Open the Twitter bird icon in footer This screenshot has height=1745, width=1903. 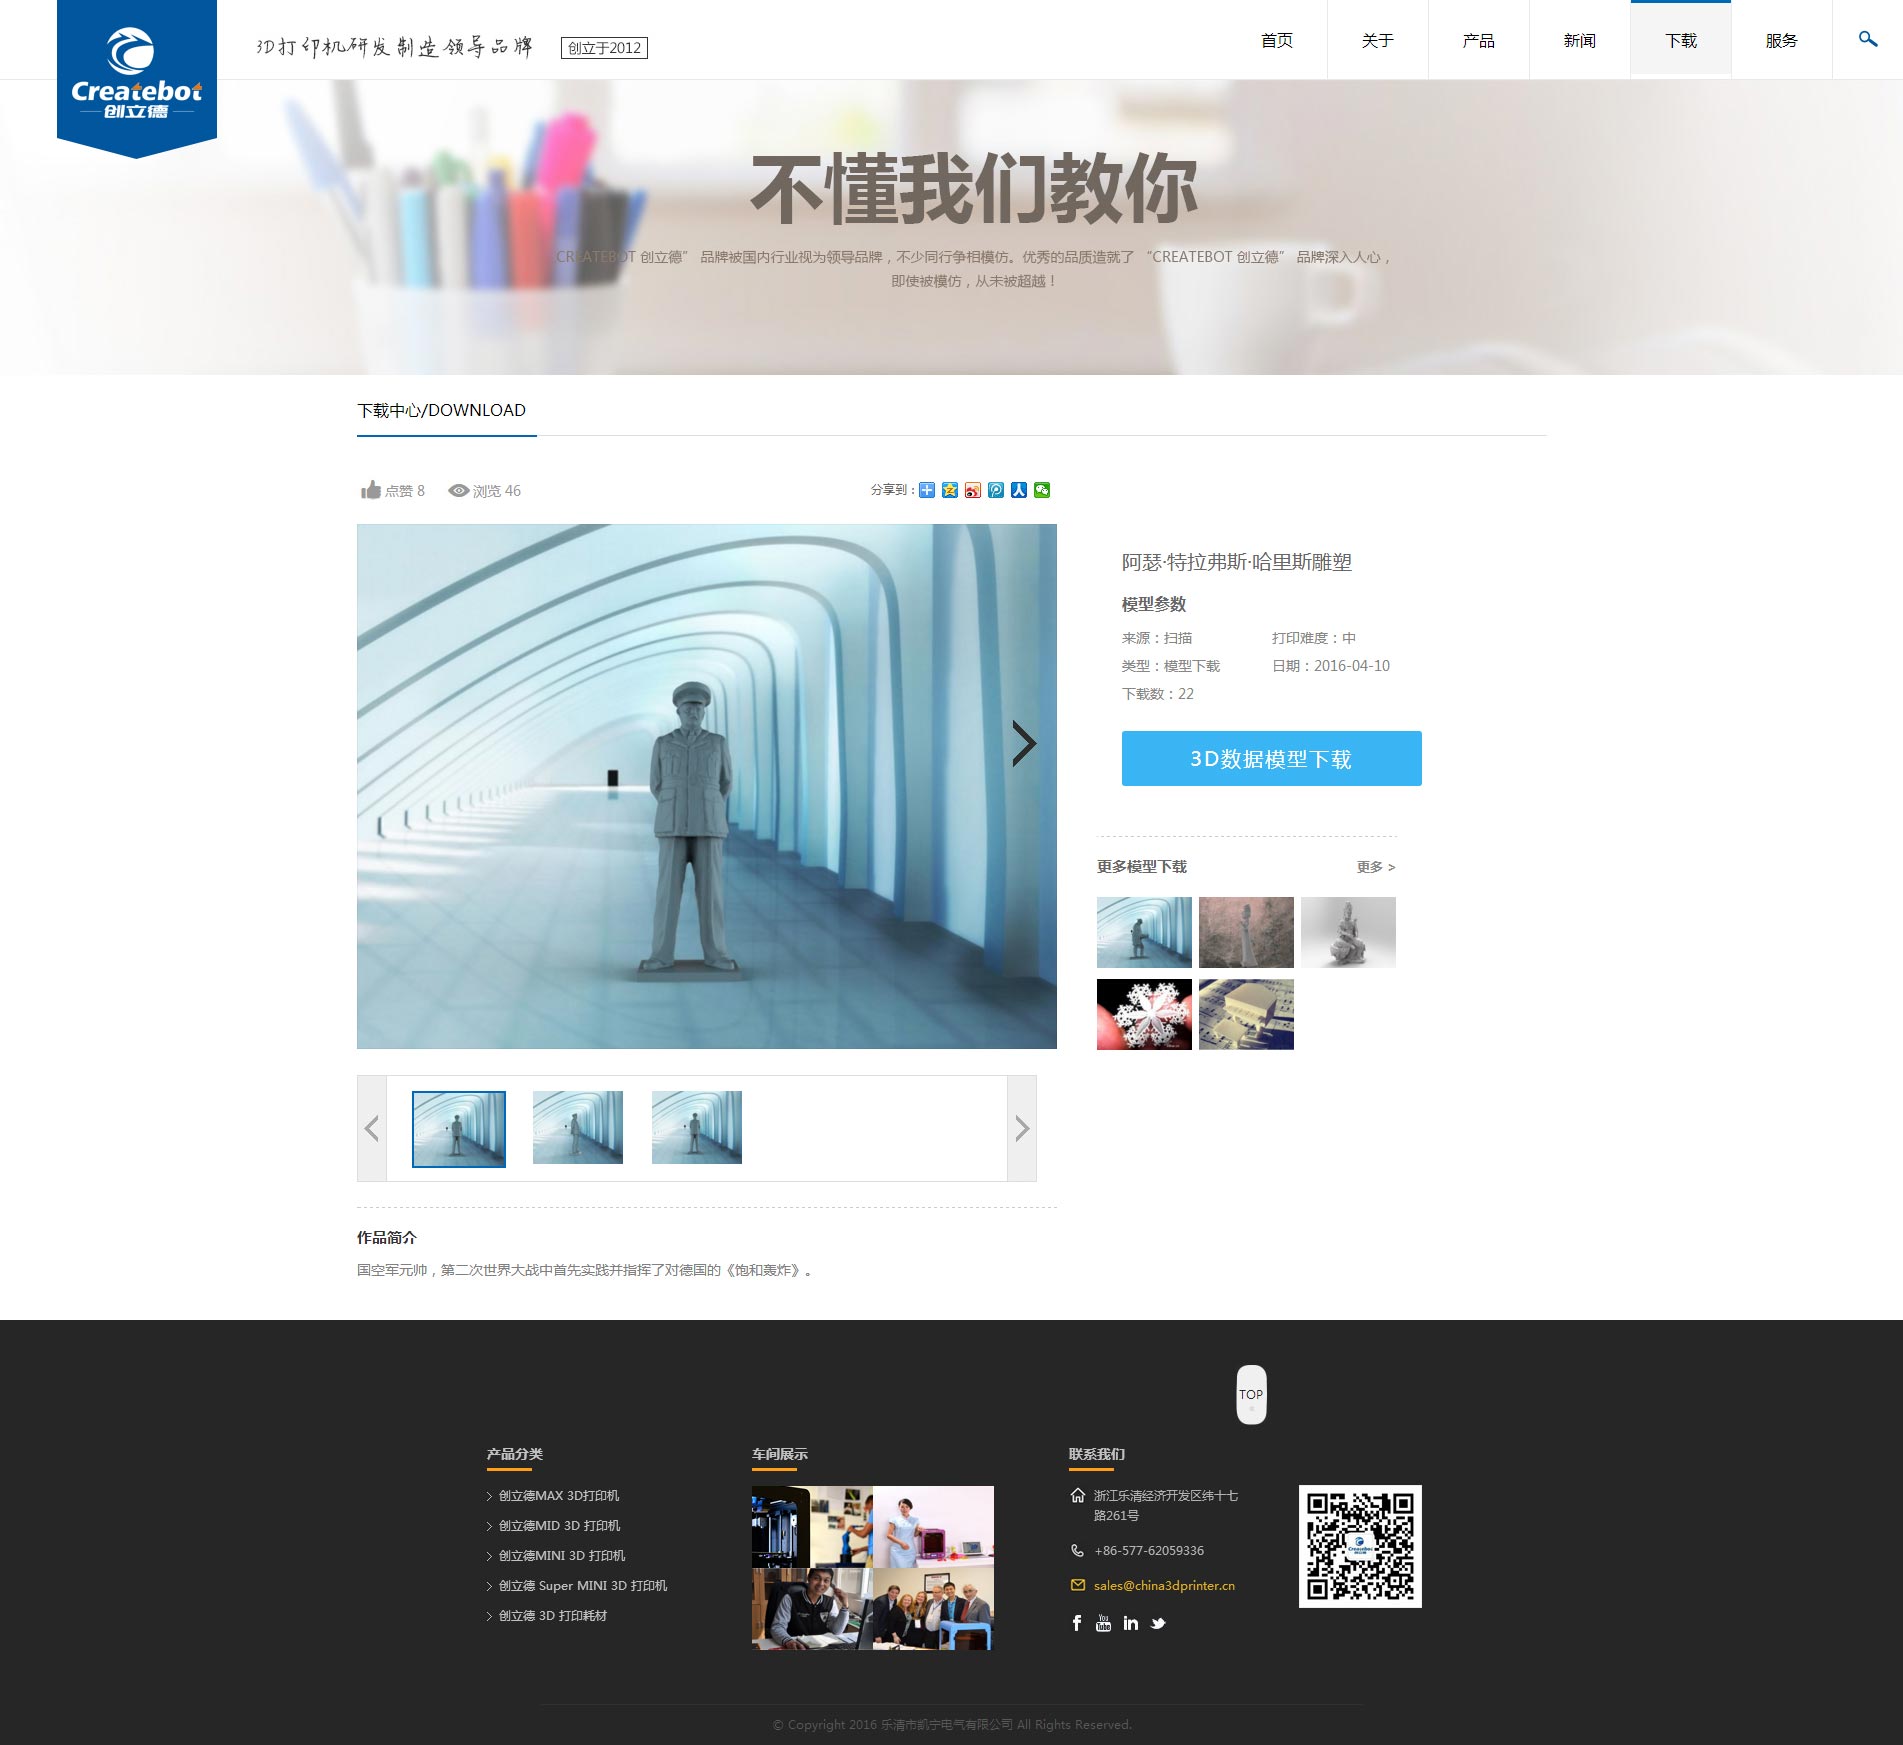(x=1158, y=1623)
